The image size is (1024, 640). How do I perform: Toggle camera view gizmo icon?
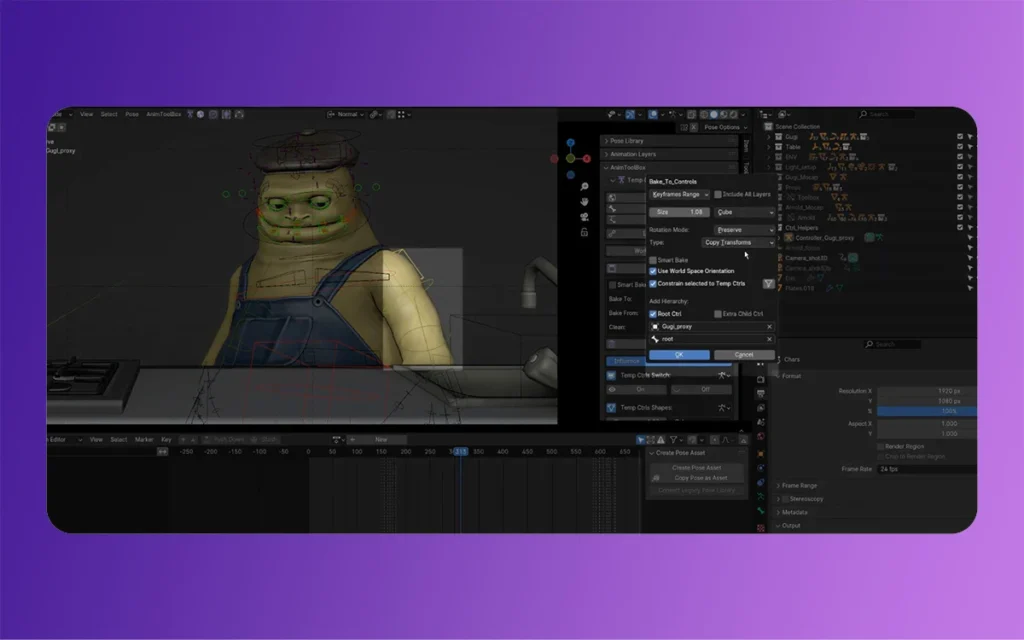(x=584, y=217)
